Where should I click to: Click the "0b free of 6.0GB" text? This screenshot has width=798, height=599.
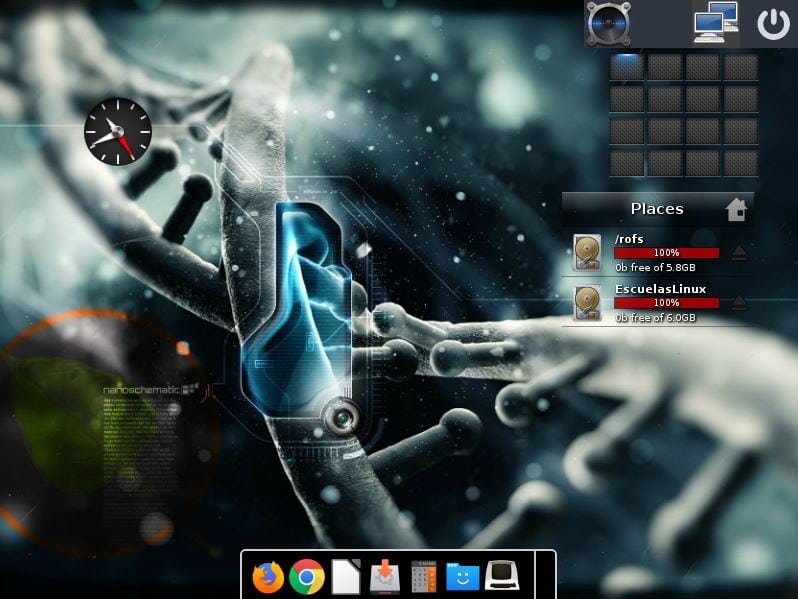(x=655, y=318)
